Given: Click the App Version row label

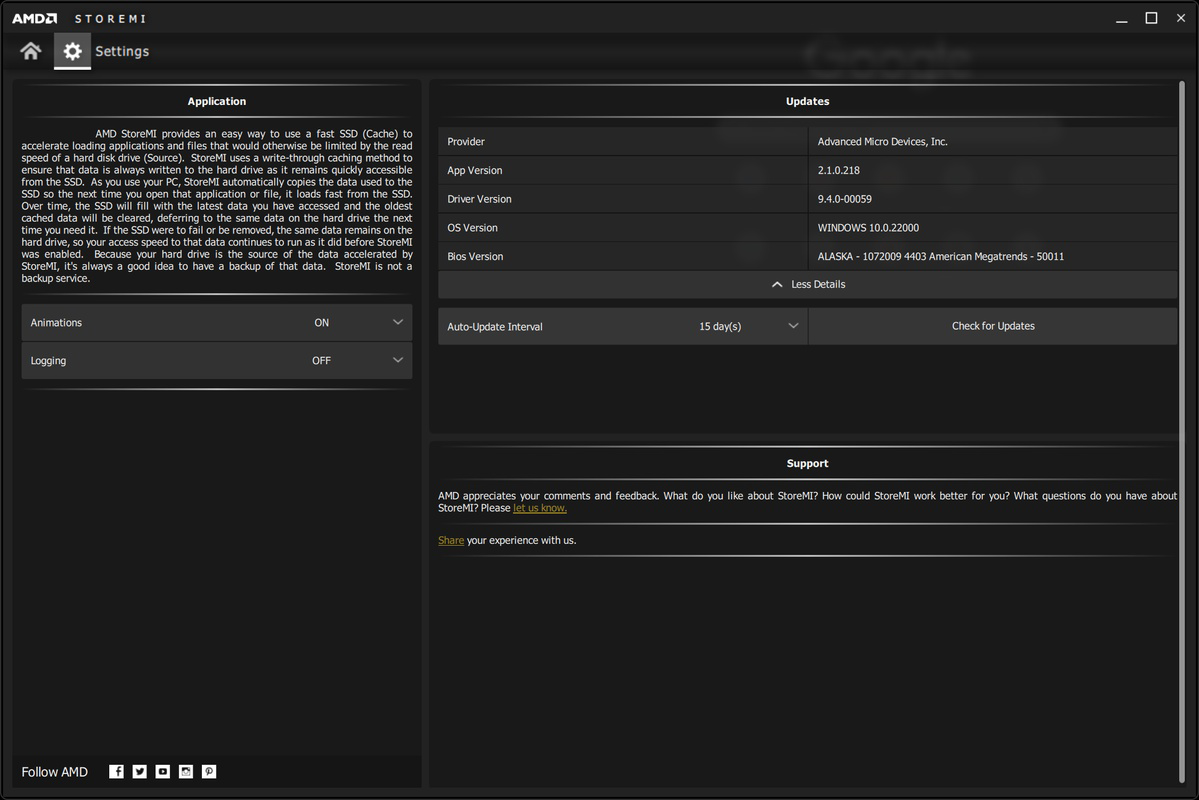Looking at the screenshot, I should (x=475, y=171).
